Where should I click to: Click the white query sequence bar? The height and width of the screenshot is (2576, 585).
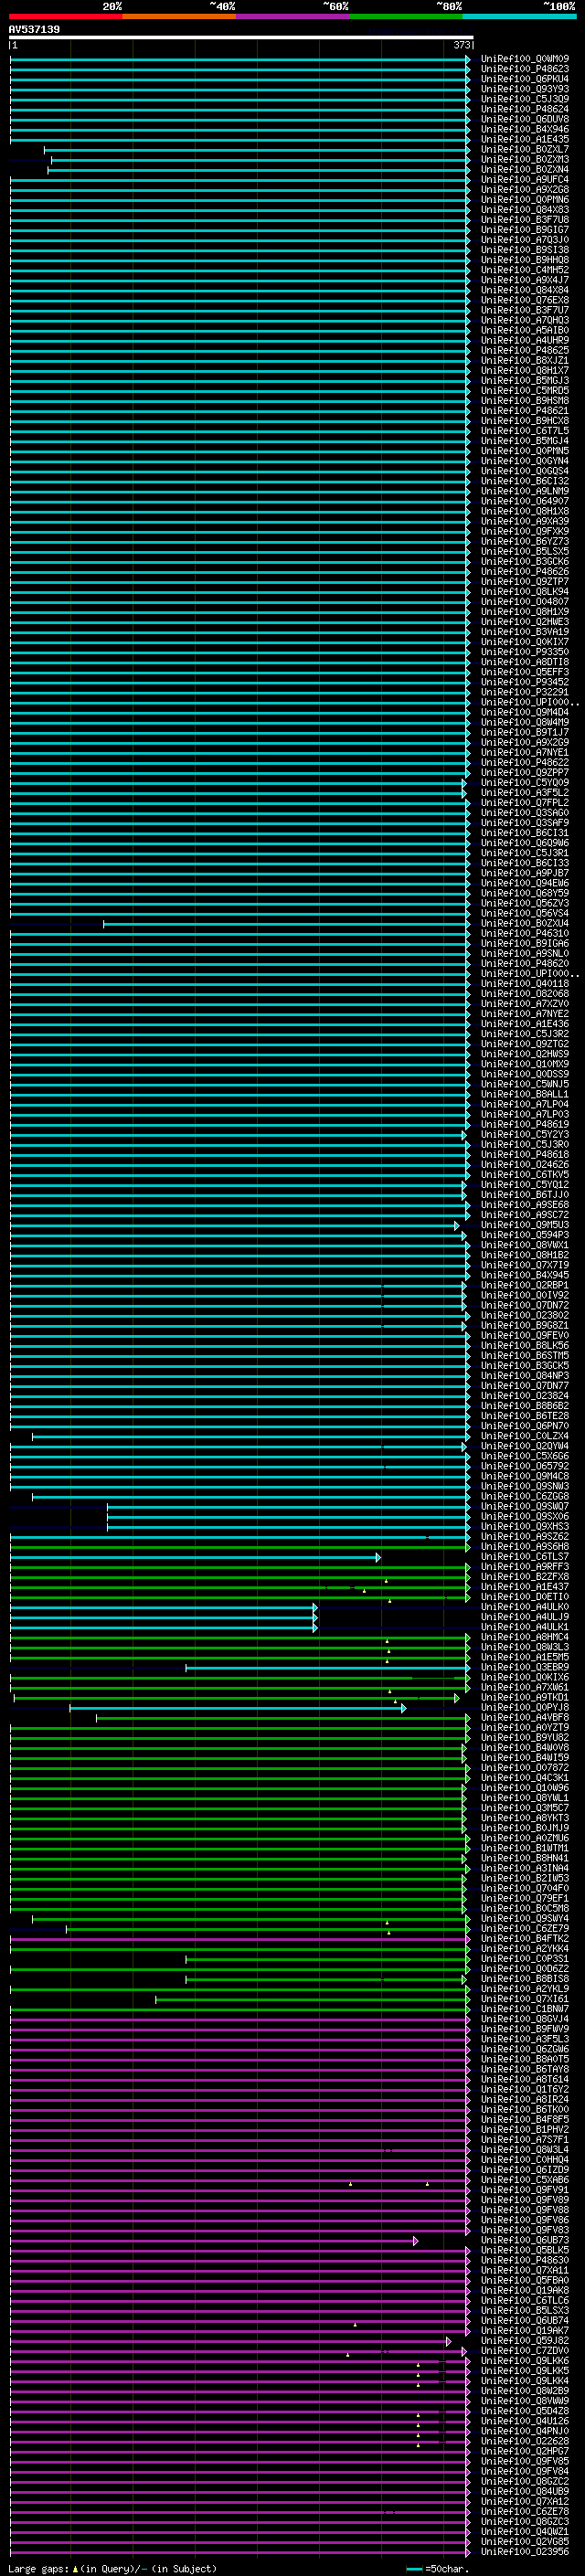coord(241,37)
